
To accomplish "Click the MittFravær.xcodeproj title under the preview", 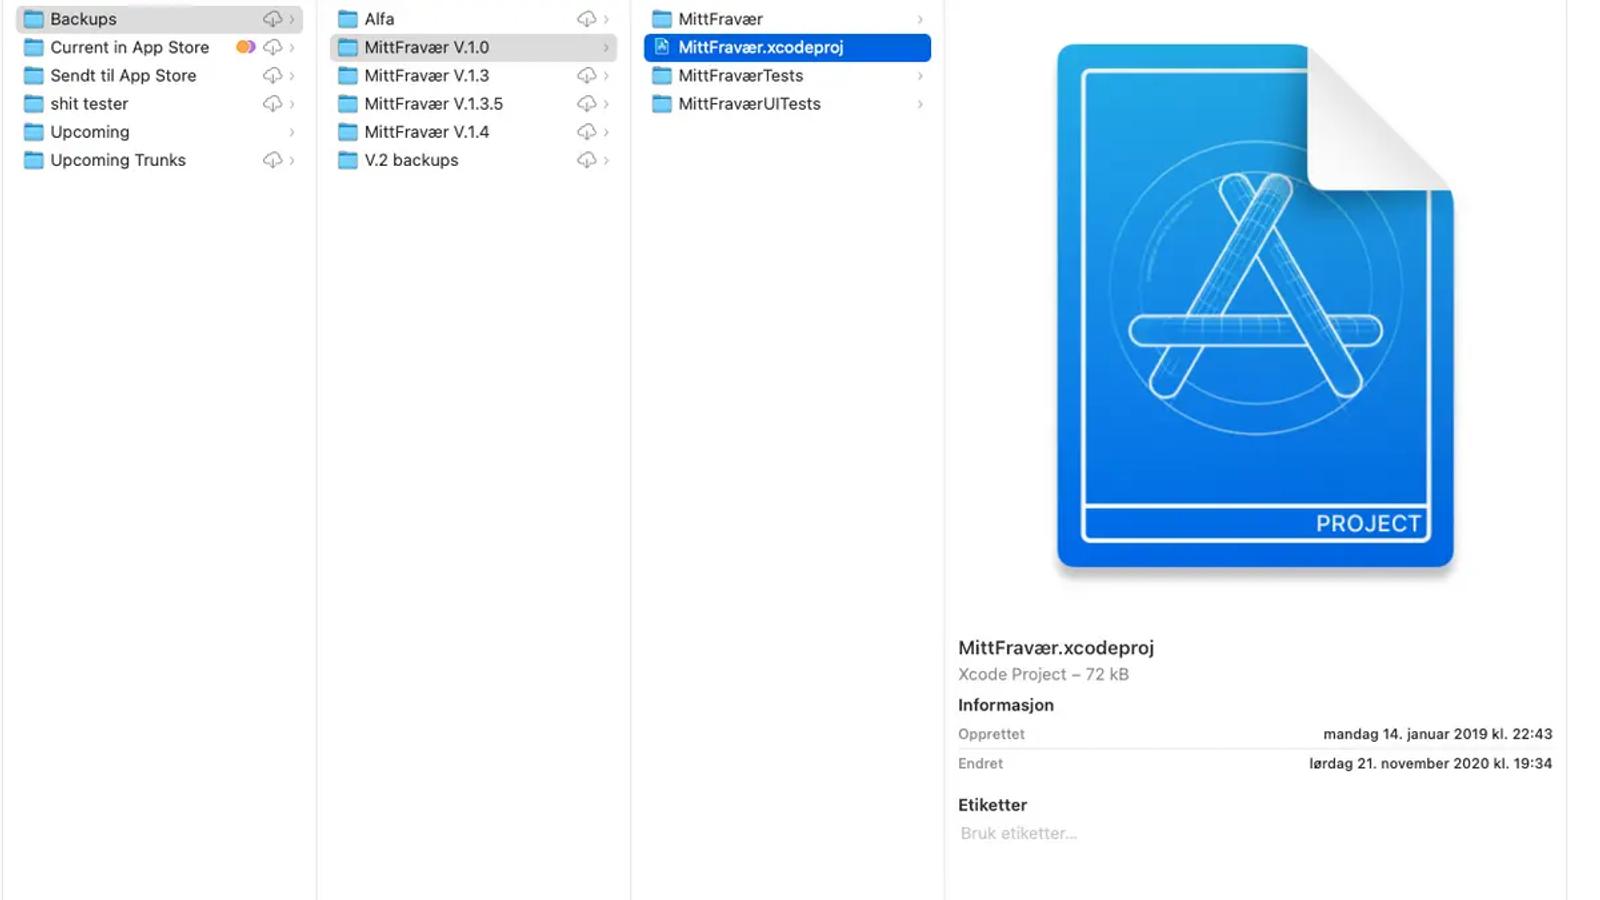I will coord(1056,647).
